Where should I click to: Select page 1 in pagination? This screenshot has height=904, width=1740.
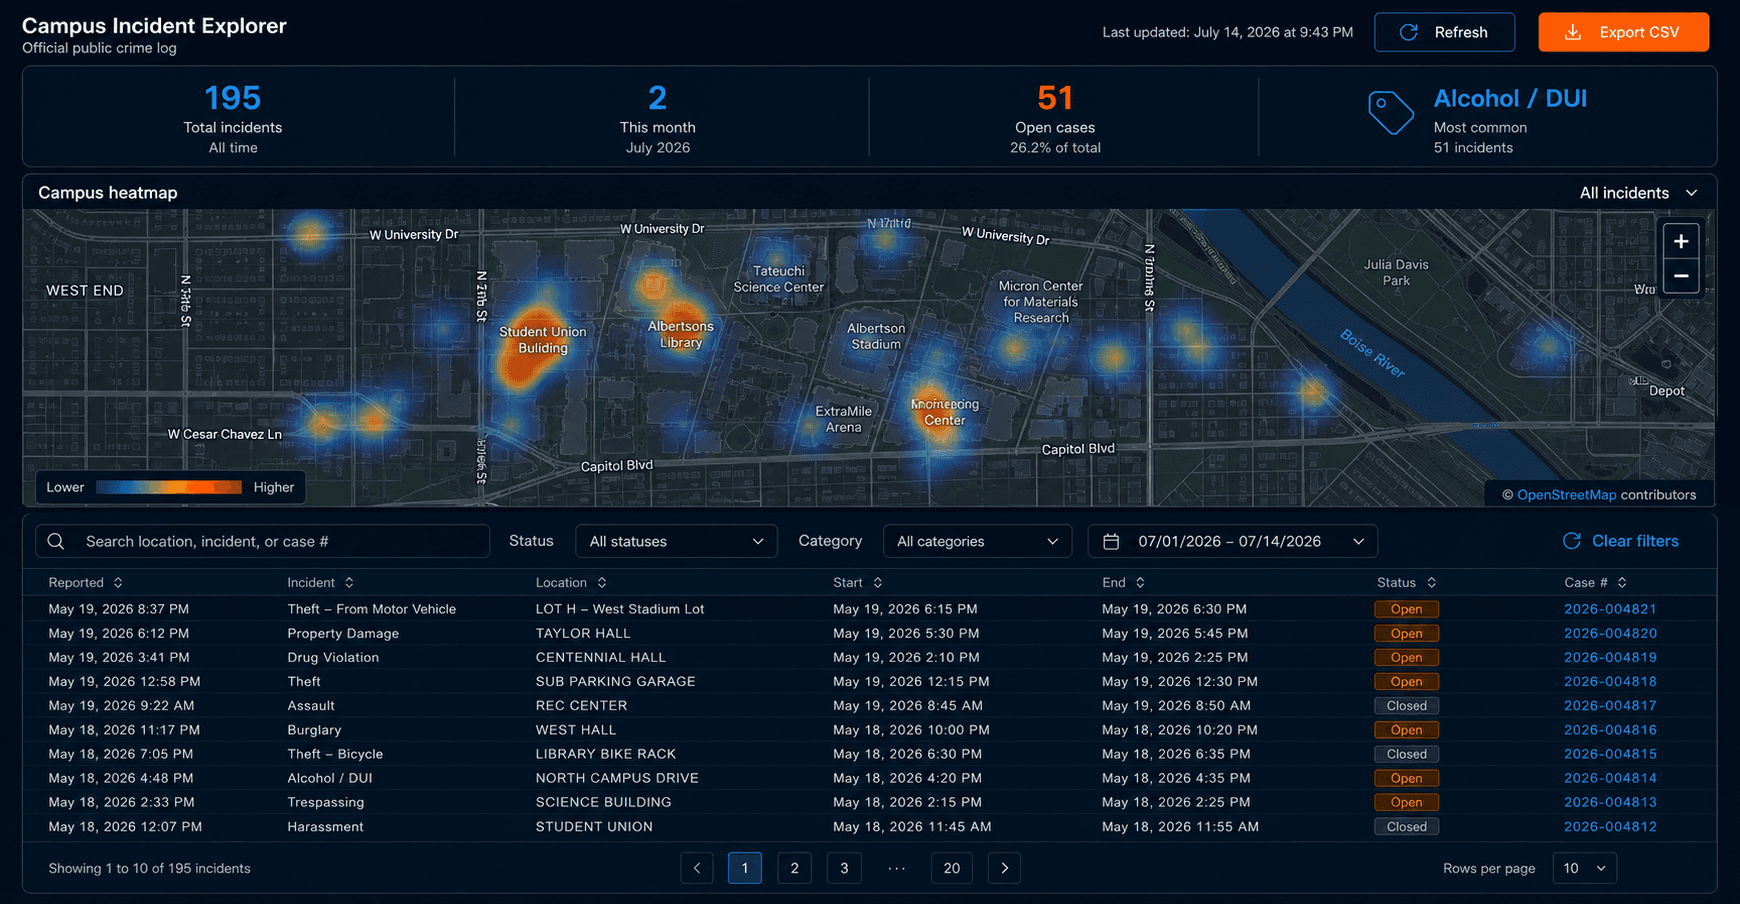point(745,868)
